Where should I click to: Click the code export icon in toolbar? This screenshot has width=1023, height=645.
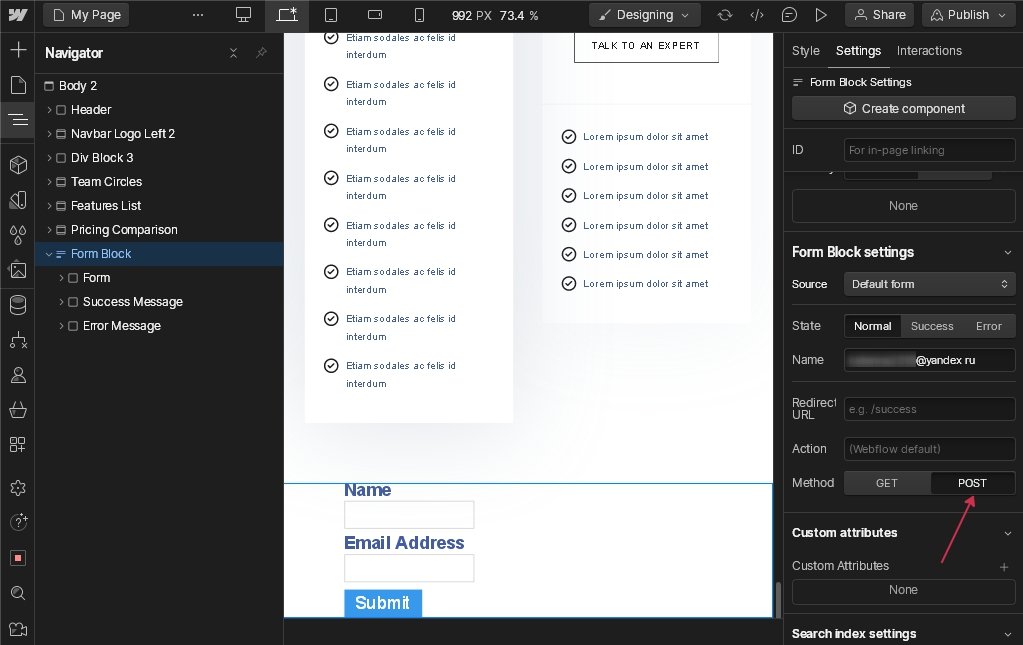tap(757, 15)
